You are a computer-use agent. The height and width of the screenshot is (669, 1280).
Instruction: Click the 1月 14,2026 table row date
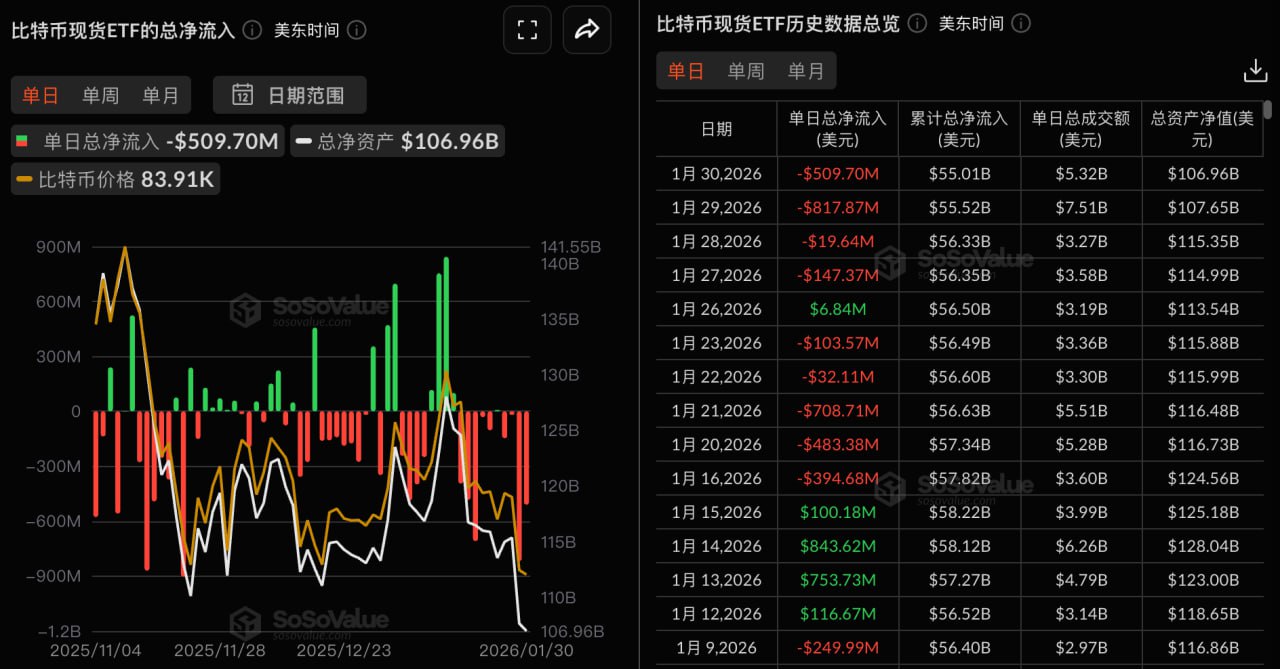pos(716,546)
